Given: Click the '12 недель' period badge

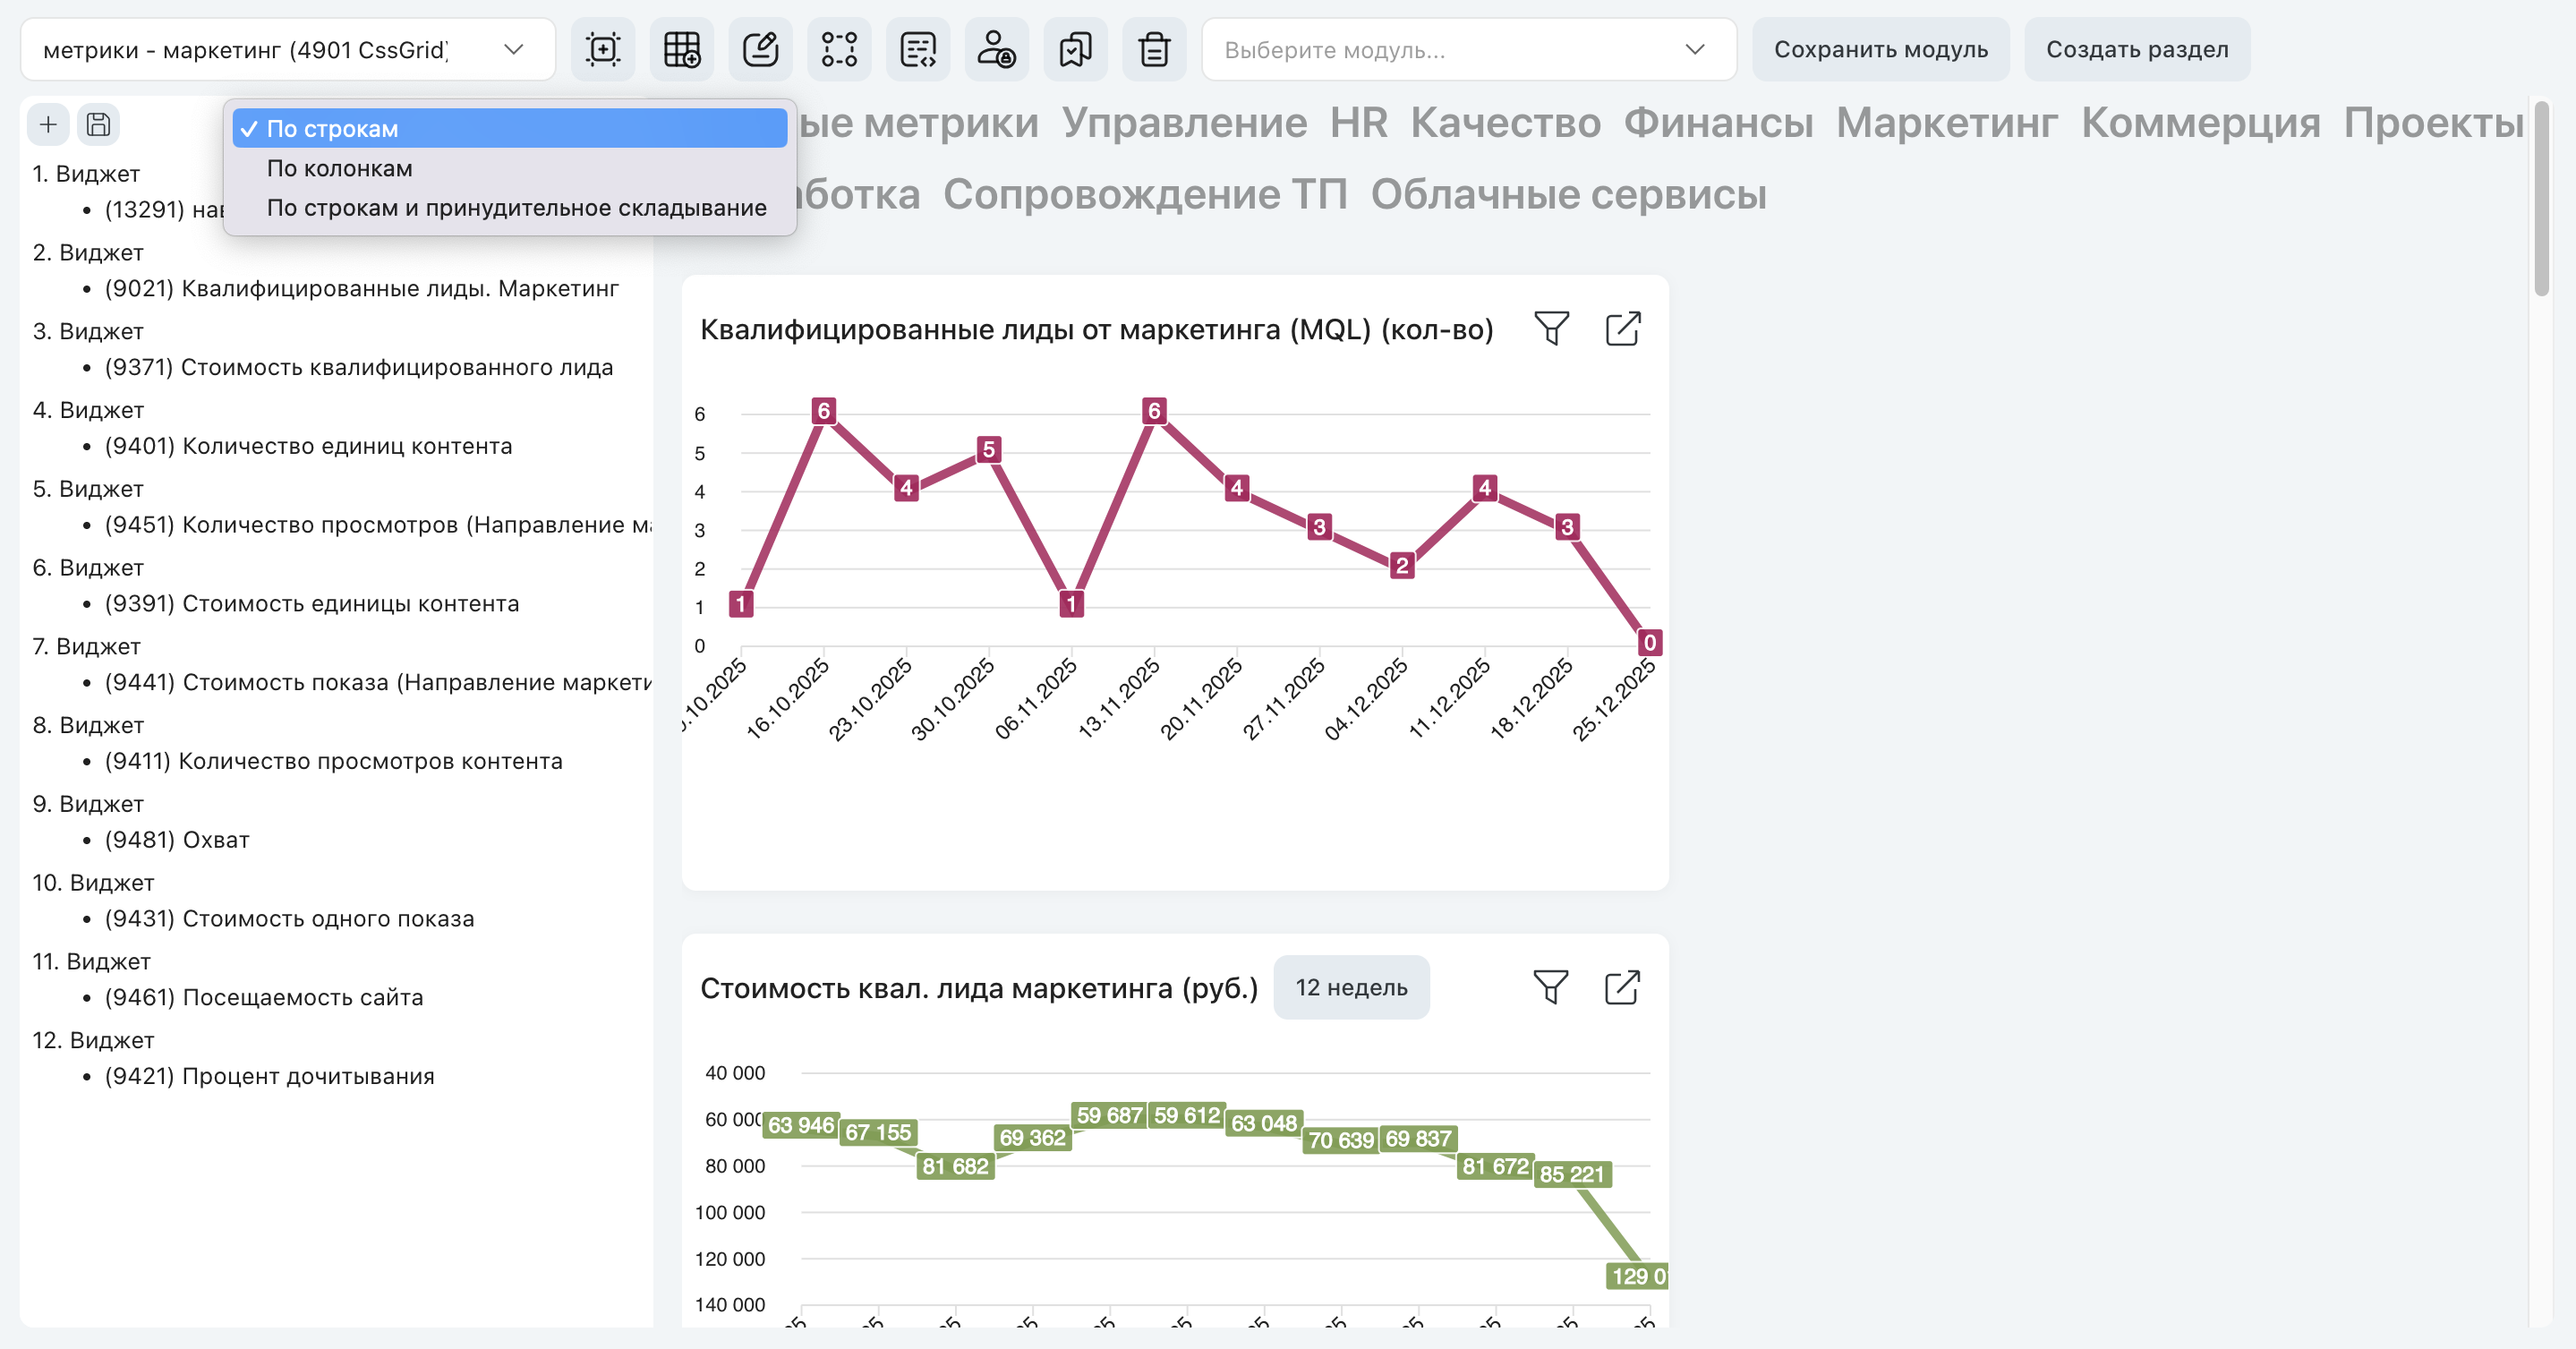Looking at the screenshot, I should coord(1351,988).
